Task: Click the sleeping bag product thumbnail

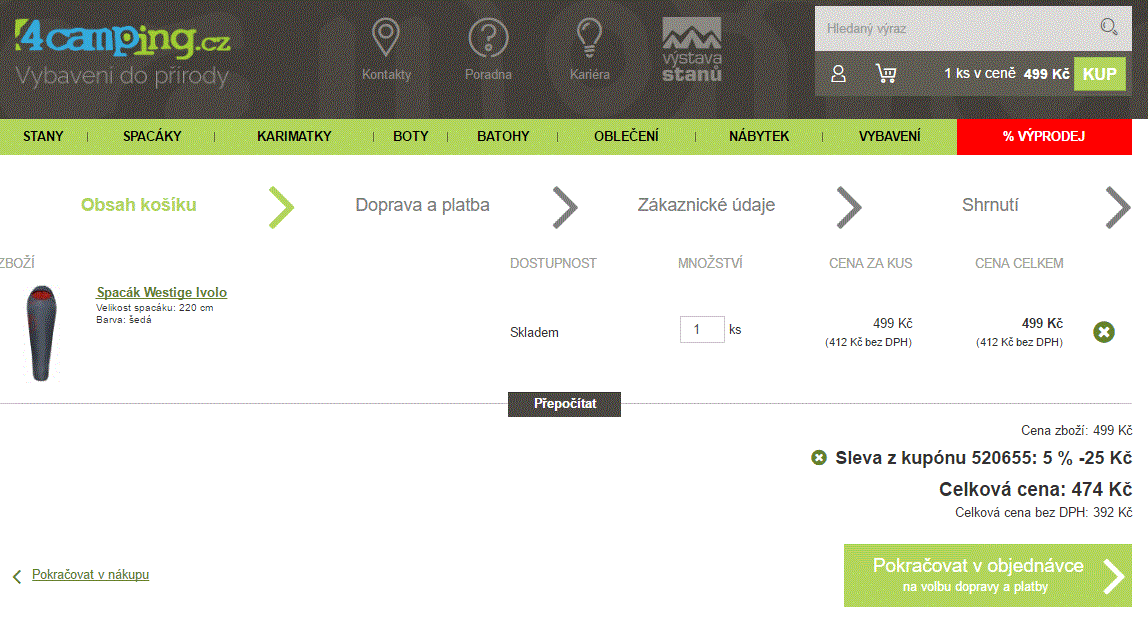Action: point(40,333)
